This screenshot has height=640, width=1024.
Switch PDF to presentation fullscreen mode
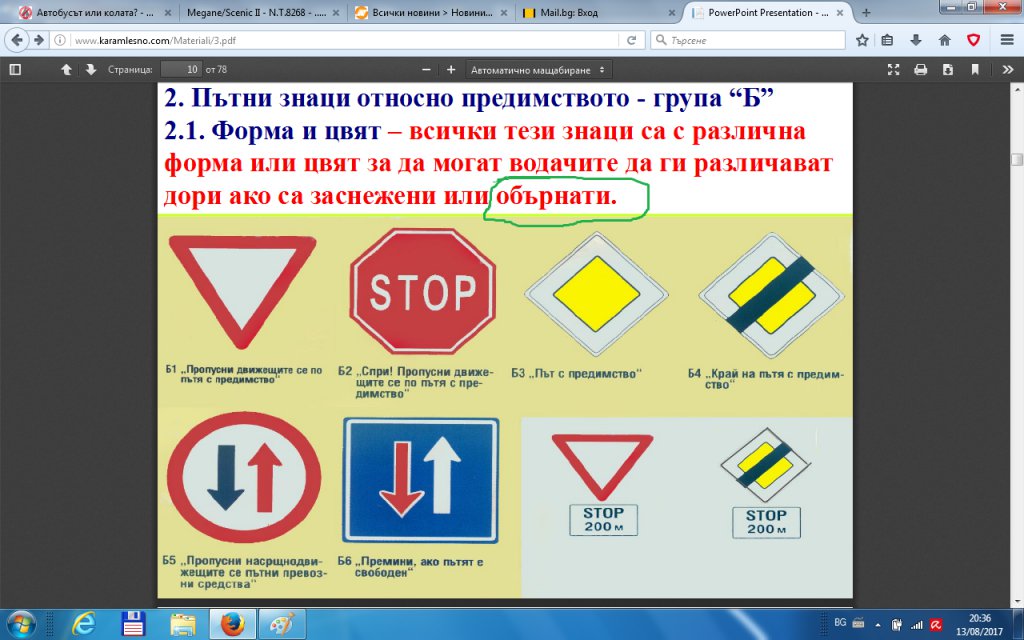pyautogui.click(x=893, y=69)
